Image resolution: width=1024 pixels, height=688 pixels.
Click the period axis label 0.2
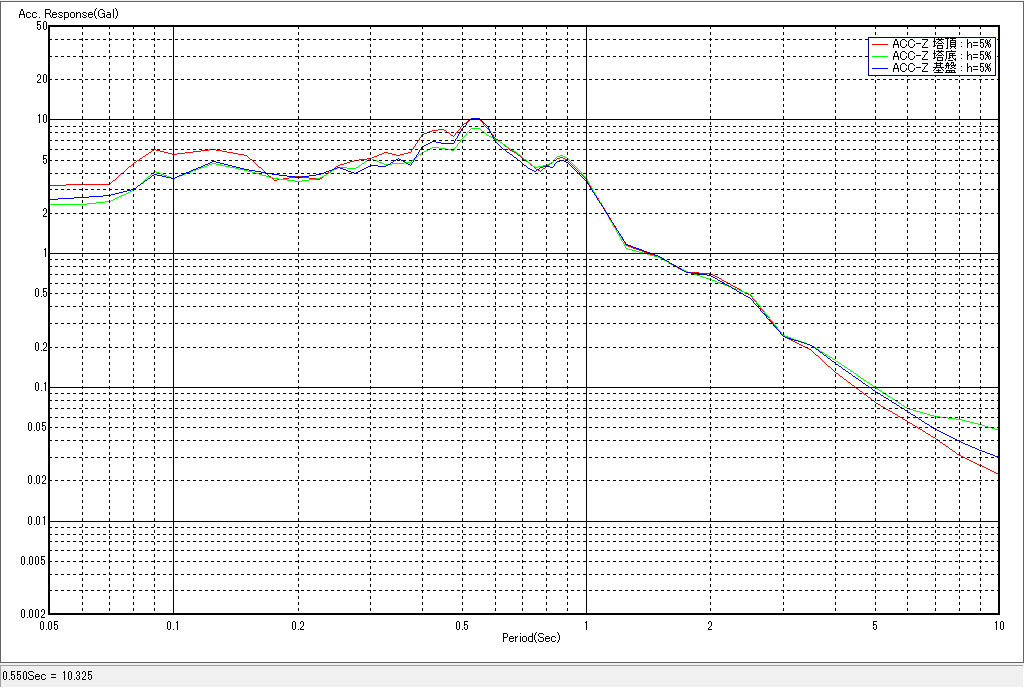pyautogui.click(x=298, y=626)
